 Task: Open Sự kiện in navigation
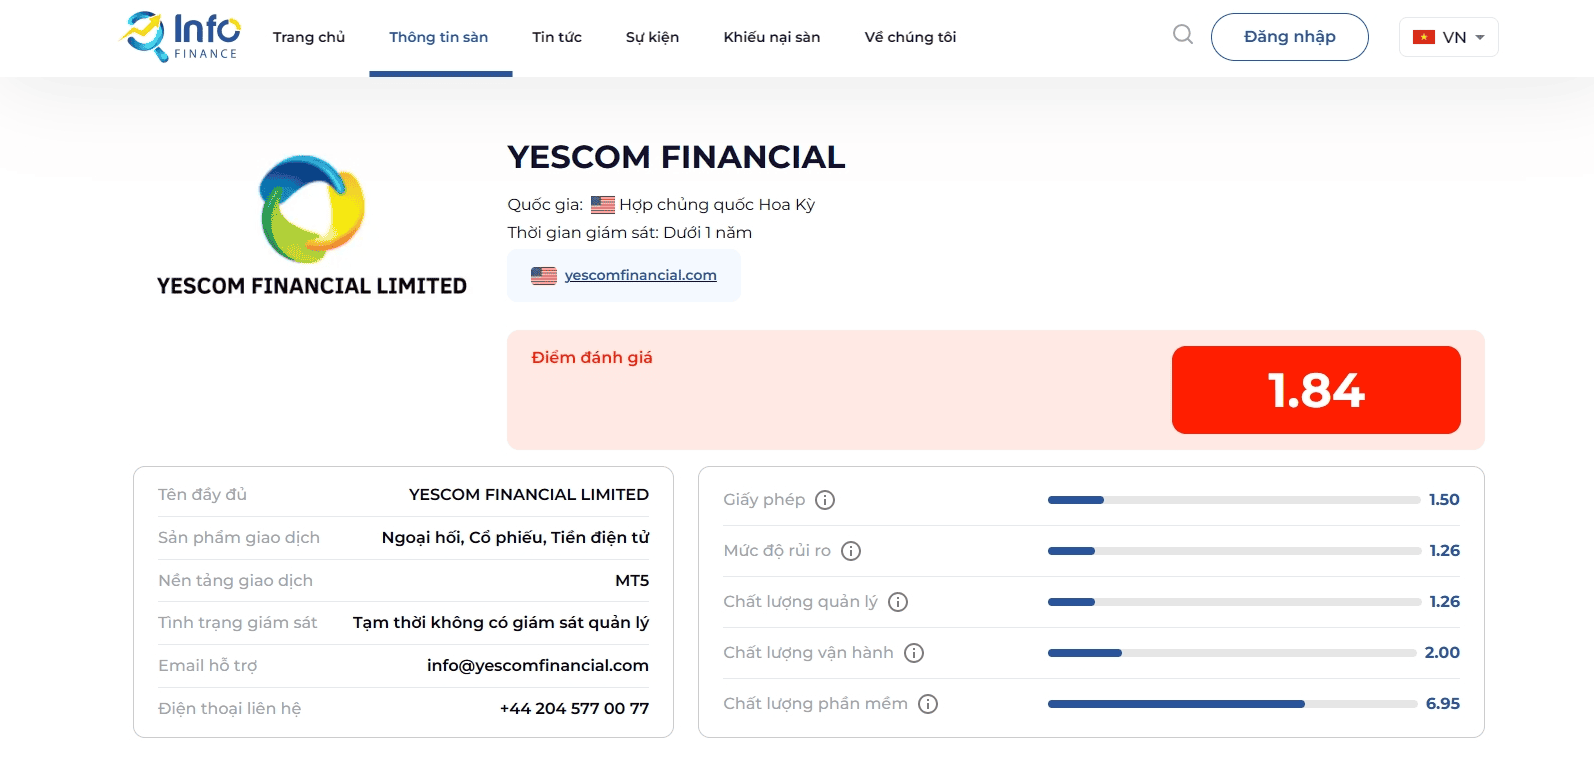coord(652,37)
